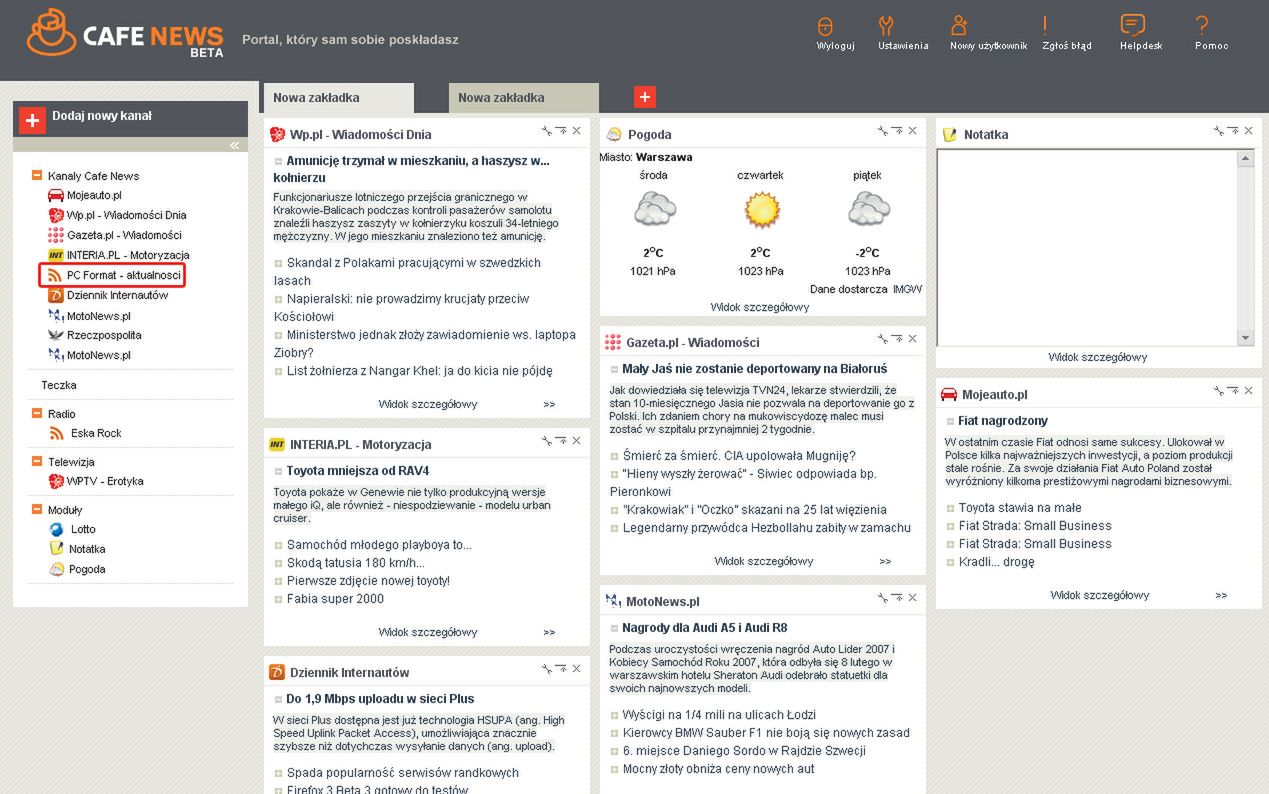Open 'Pierwsze zdjęcie nowej toyoty!' headline

(x=368, y=581)
